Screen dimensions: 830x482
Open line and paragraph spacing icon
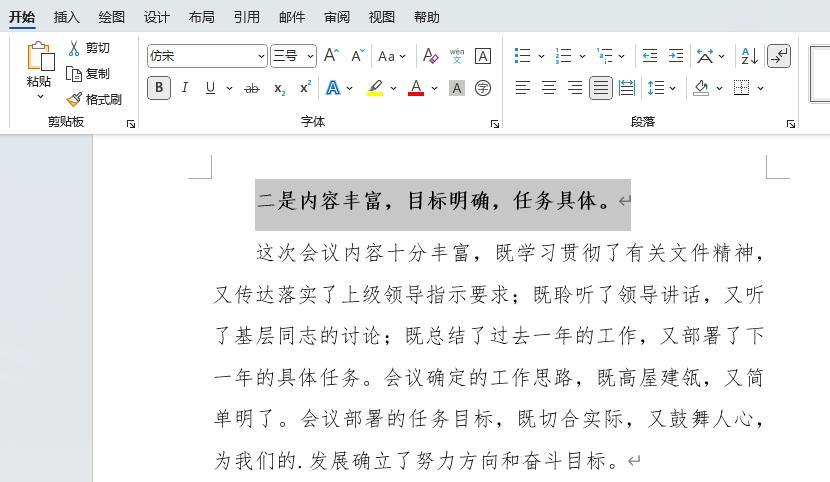pos(656,88)
